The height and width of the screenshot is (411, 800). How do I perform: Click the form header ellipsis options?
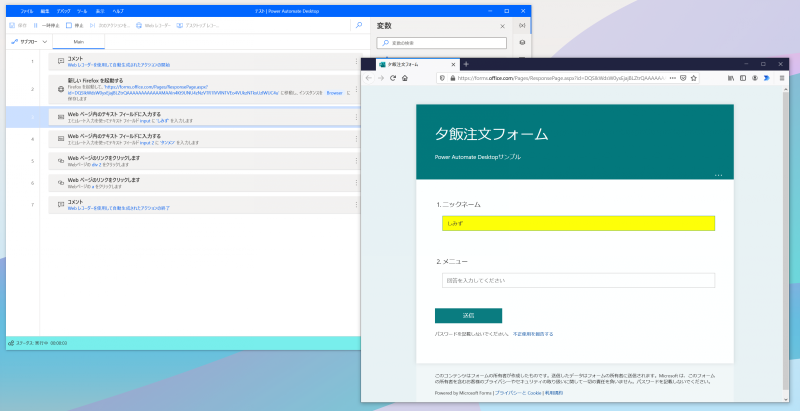(718, 175)
